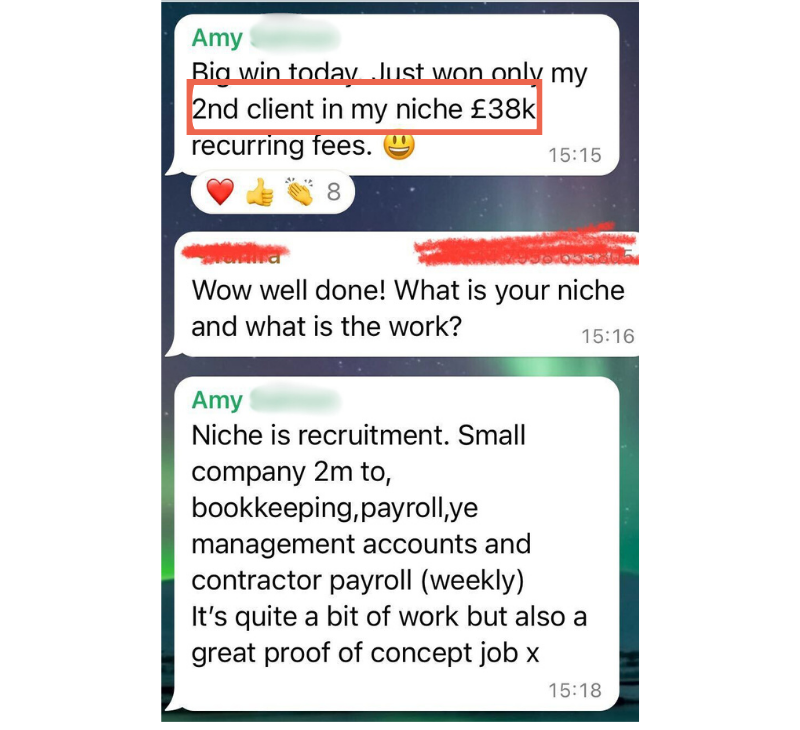Click Amy's name on the first message
This screenshot has width=800, height=730.
pos(217,38)
